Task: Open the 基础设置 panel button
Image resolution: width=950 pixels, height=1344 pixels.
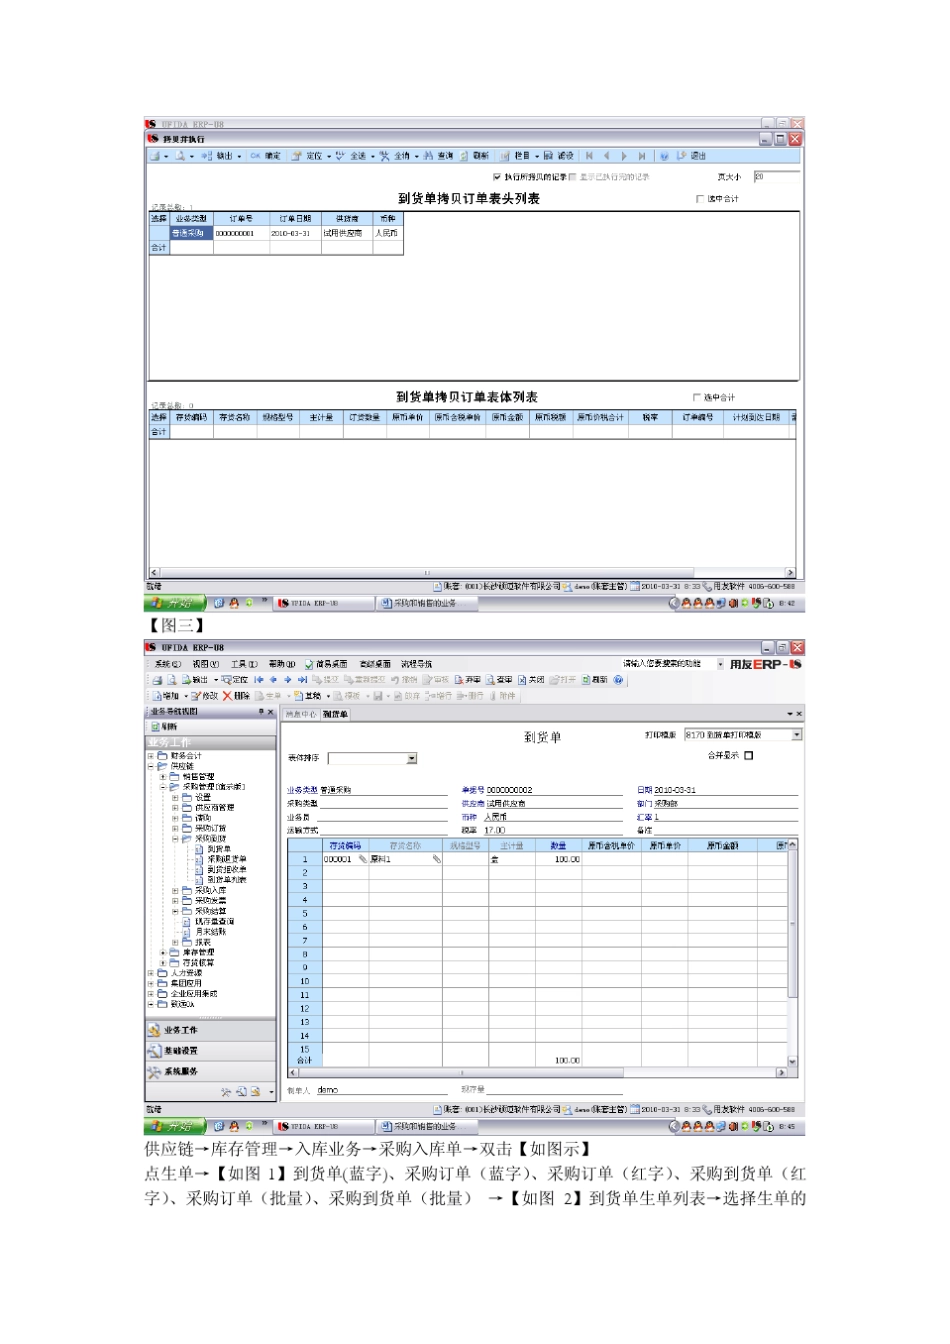Action: (x=210, y=1051)
